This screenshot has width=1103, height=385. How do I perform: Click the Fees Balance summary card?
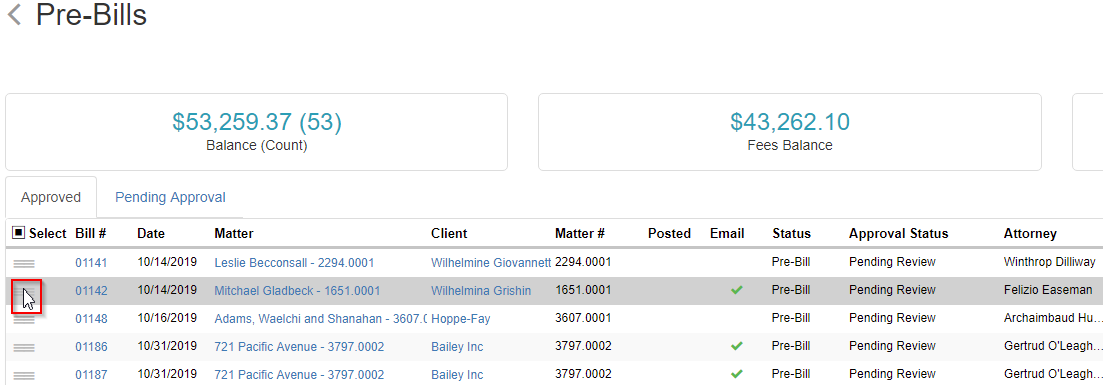(790, 132)
